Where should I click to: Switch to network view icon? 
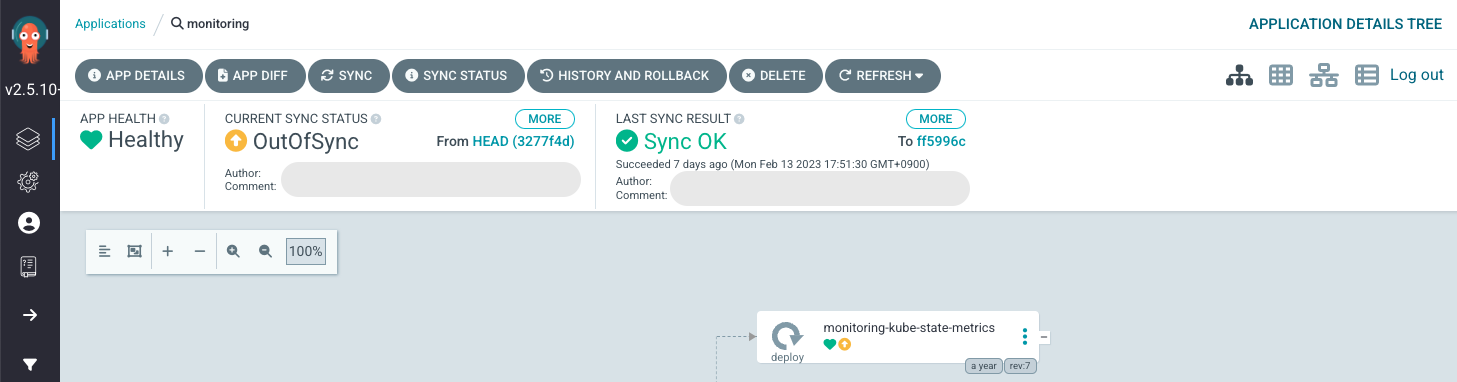coord(1324,75)
